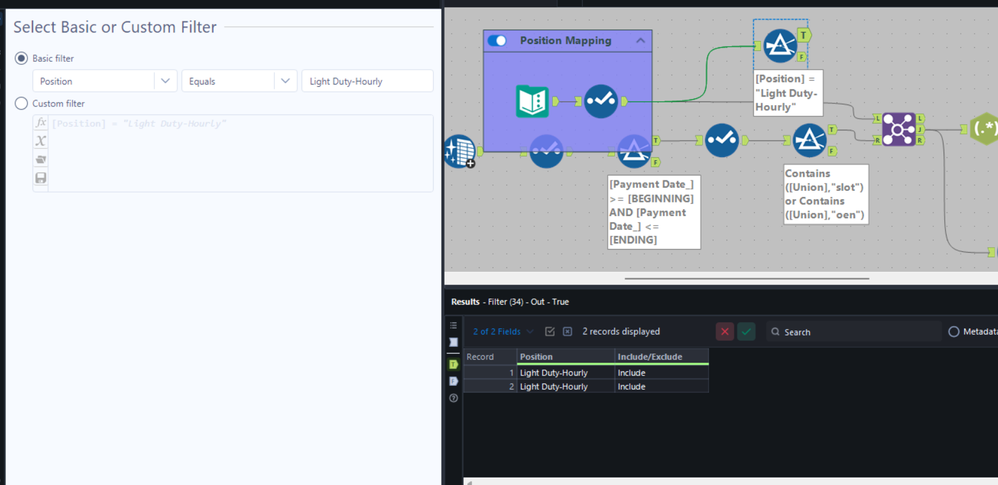Viewport: 998px width, 485px height.
Task: Click the save expression disk icon
Action: [41, 178]
